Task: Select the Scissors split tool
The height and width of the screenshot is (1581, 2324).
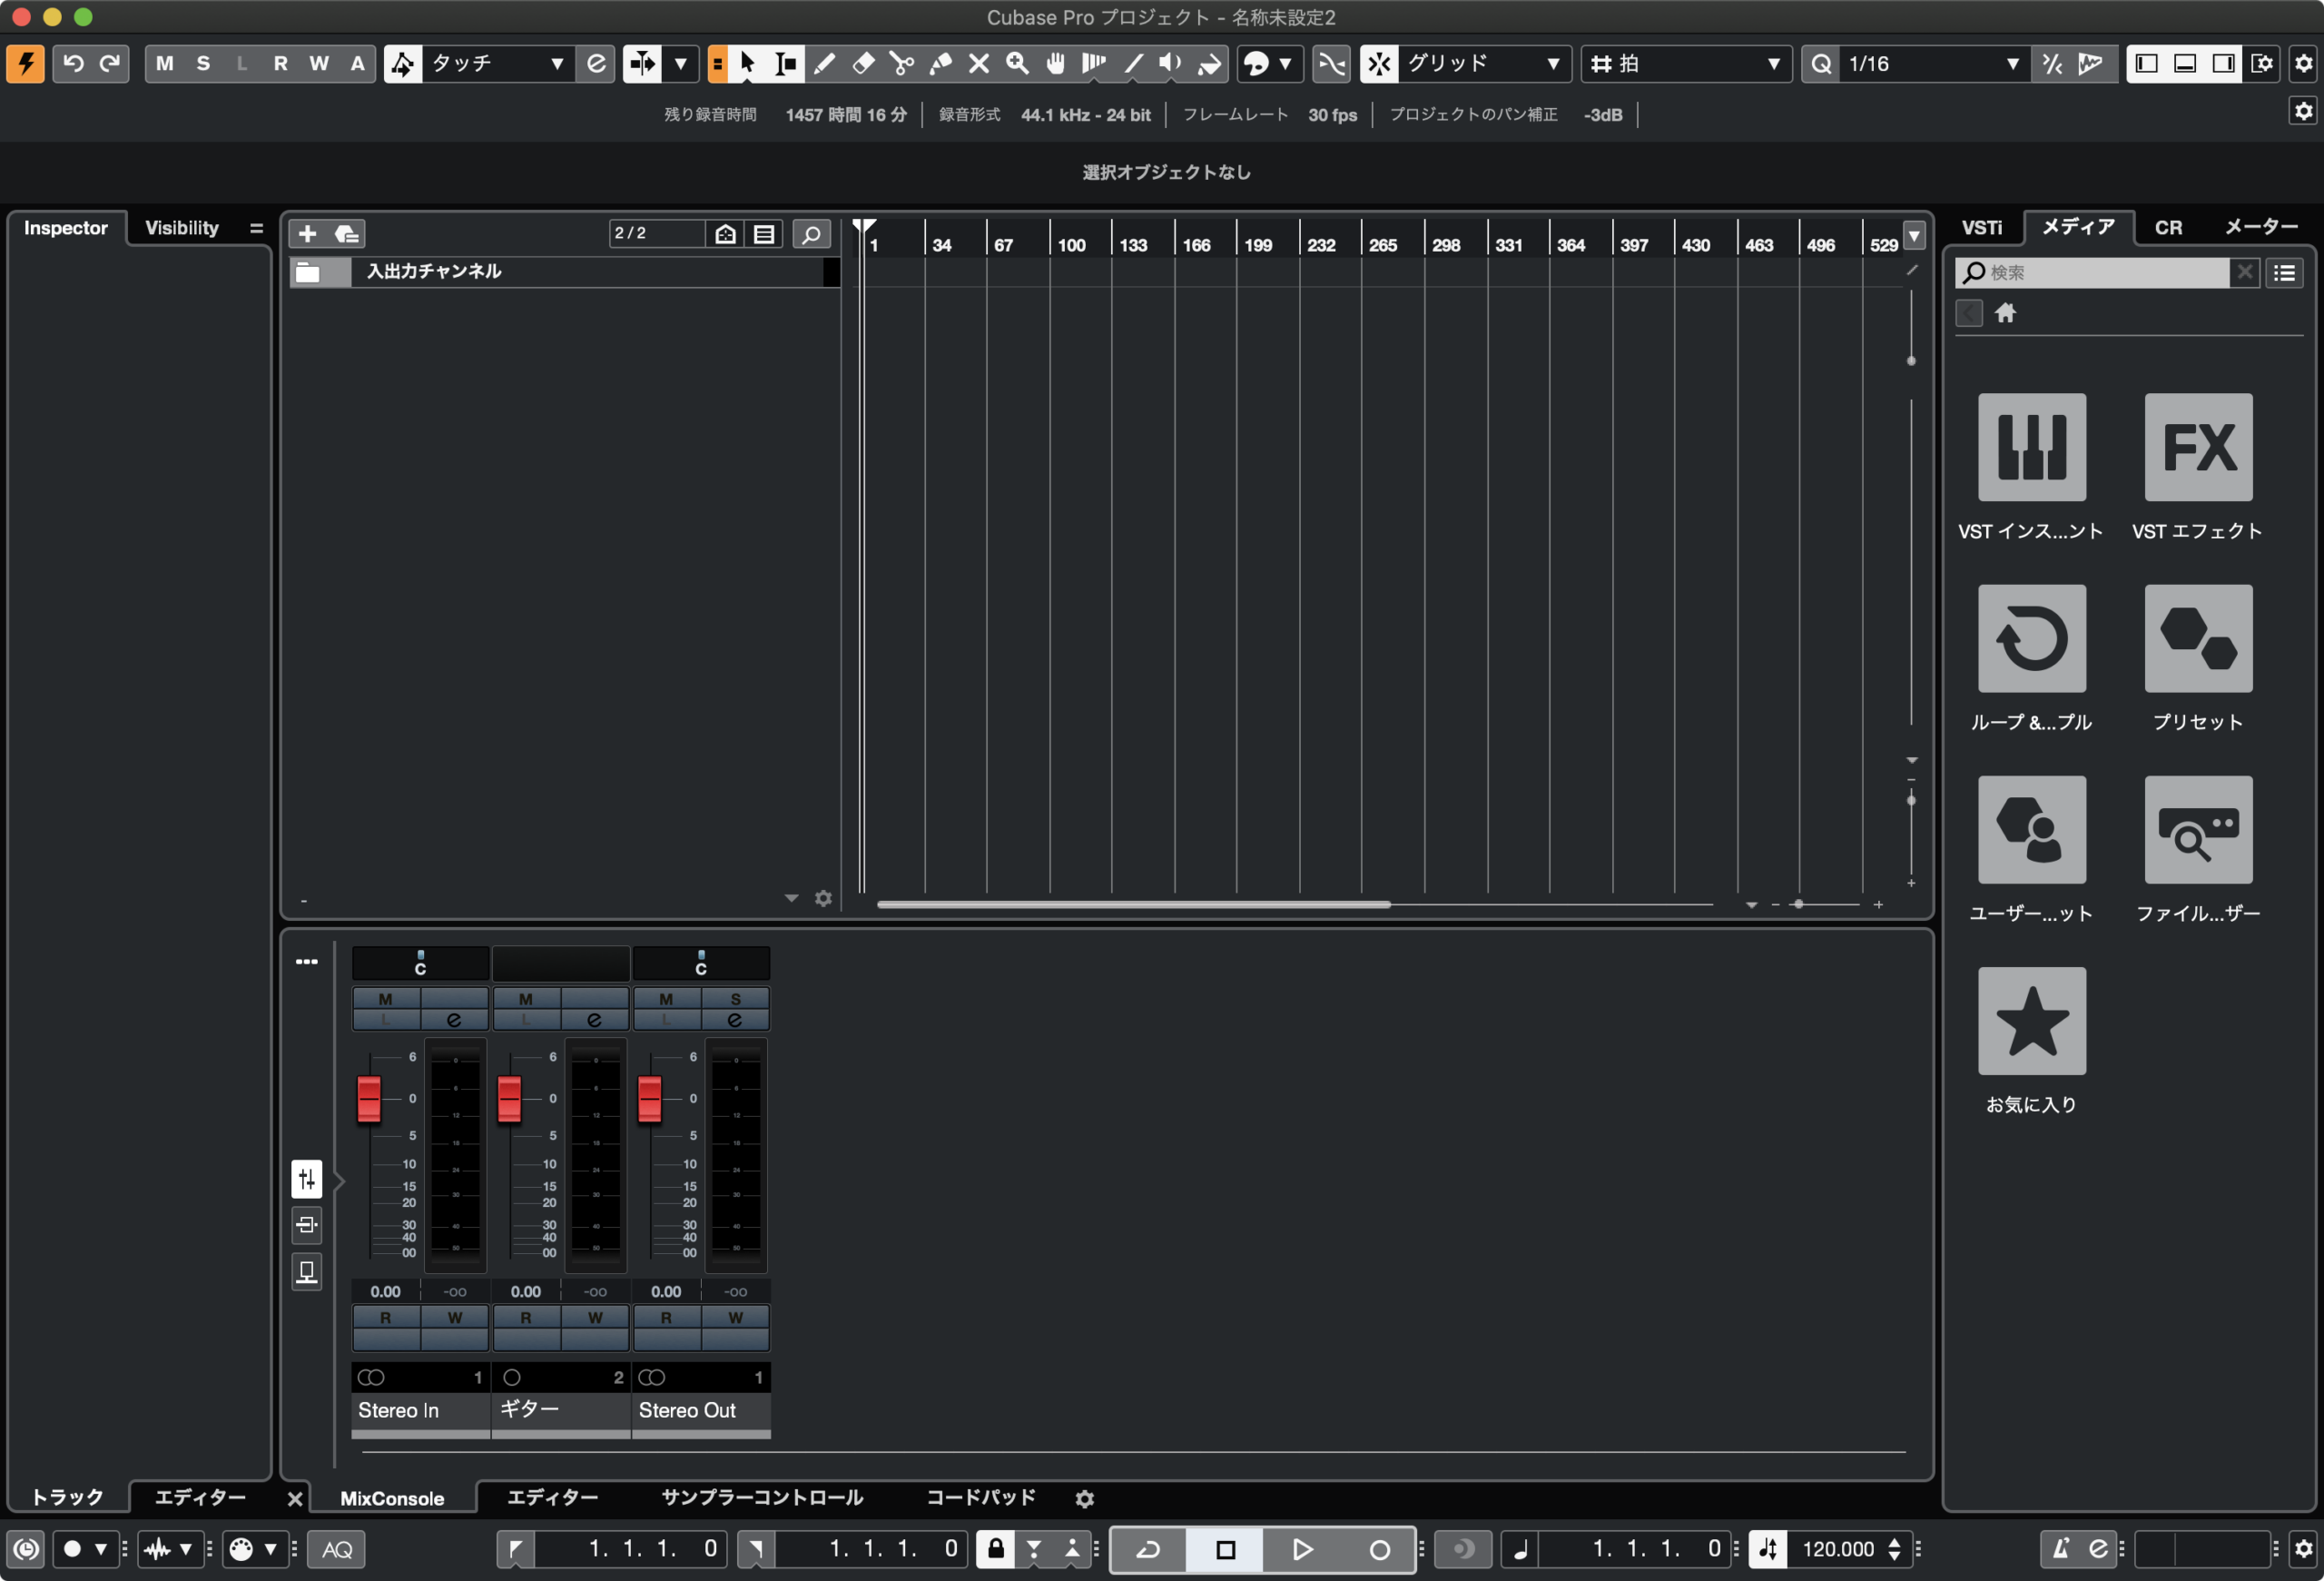Action: 901,64
